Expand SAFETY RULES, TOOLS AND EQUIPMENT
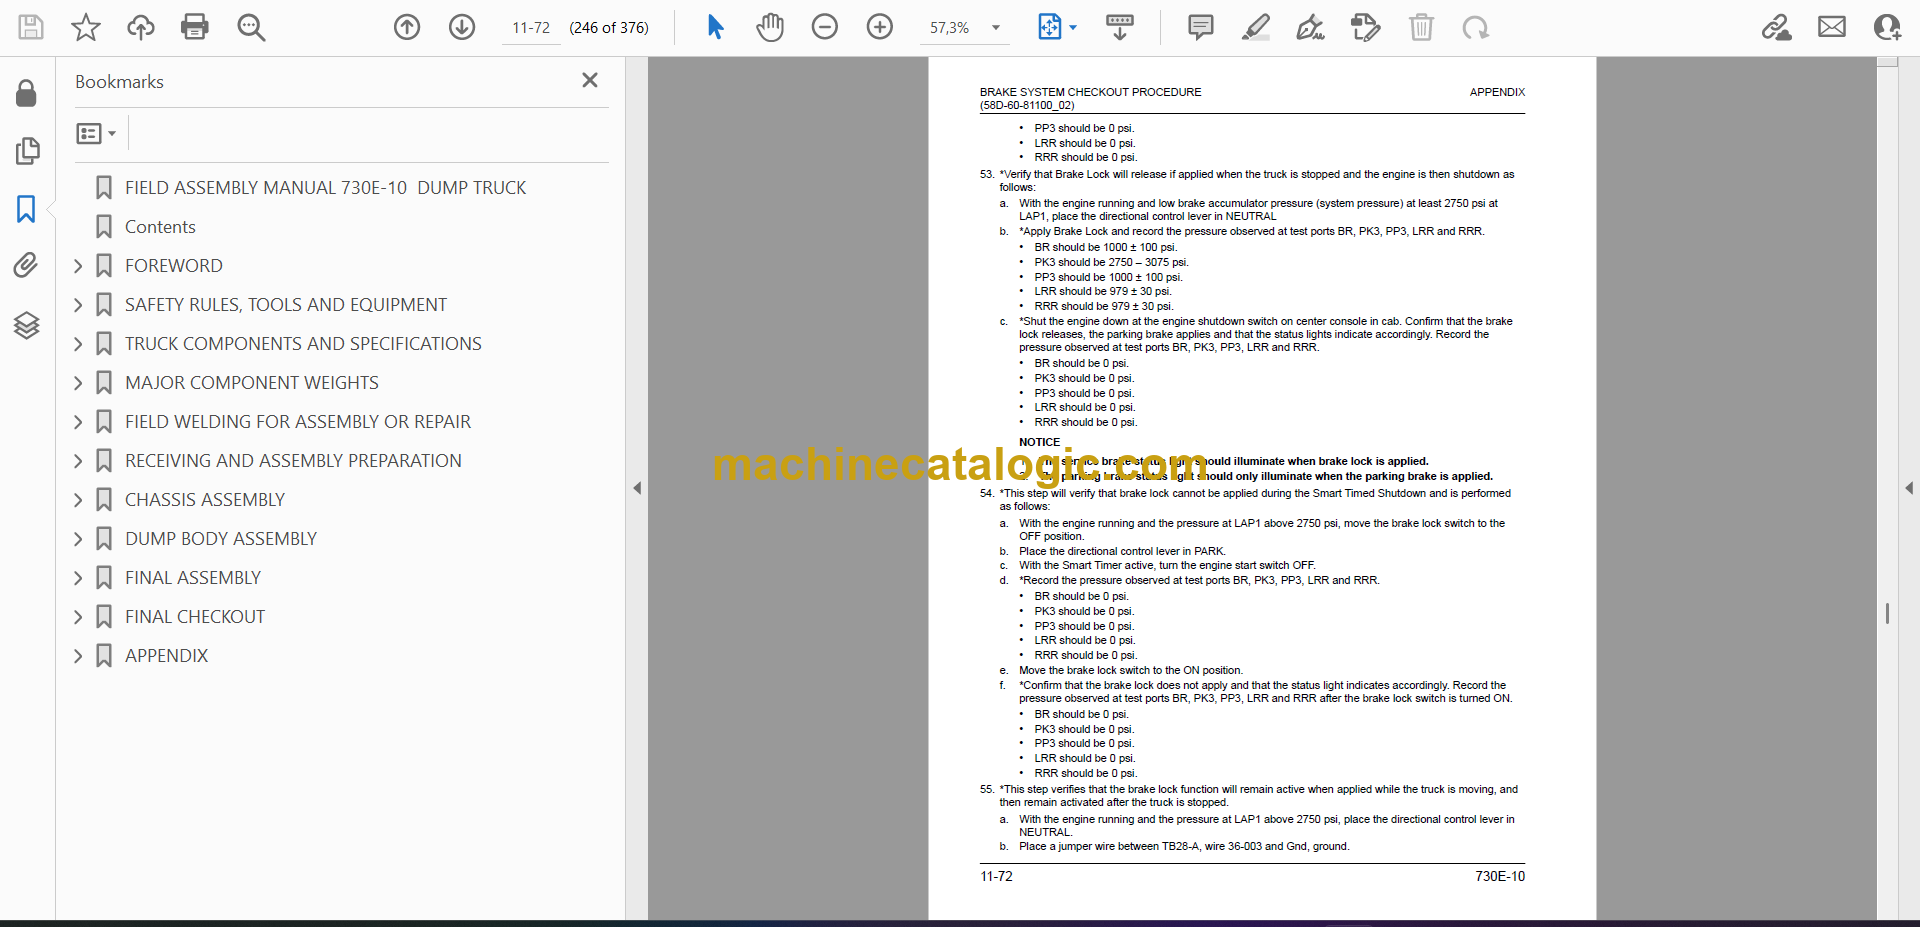1920x927 pixels. (x=78, y=305)
